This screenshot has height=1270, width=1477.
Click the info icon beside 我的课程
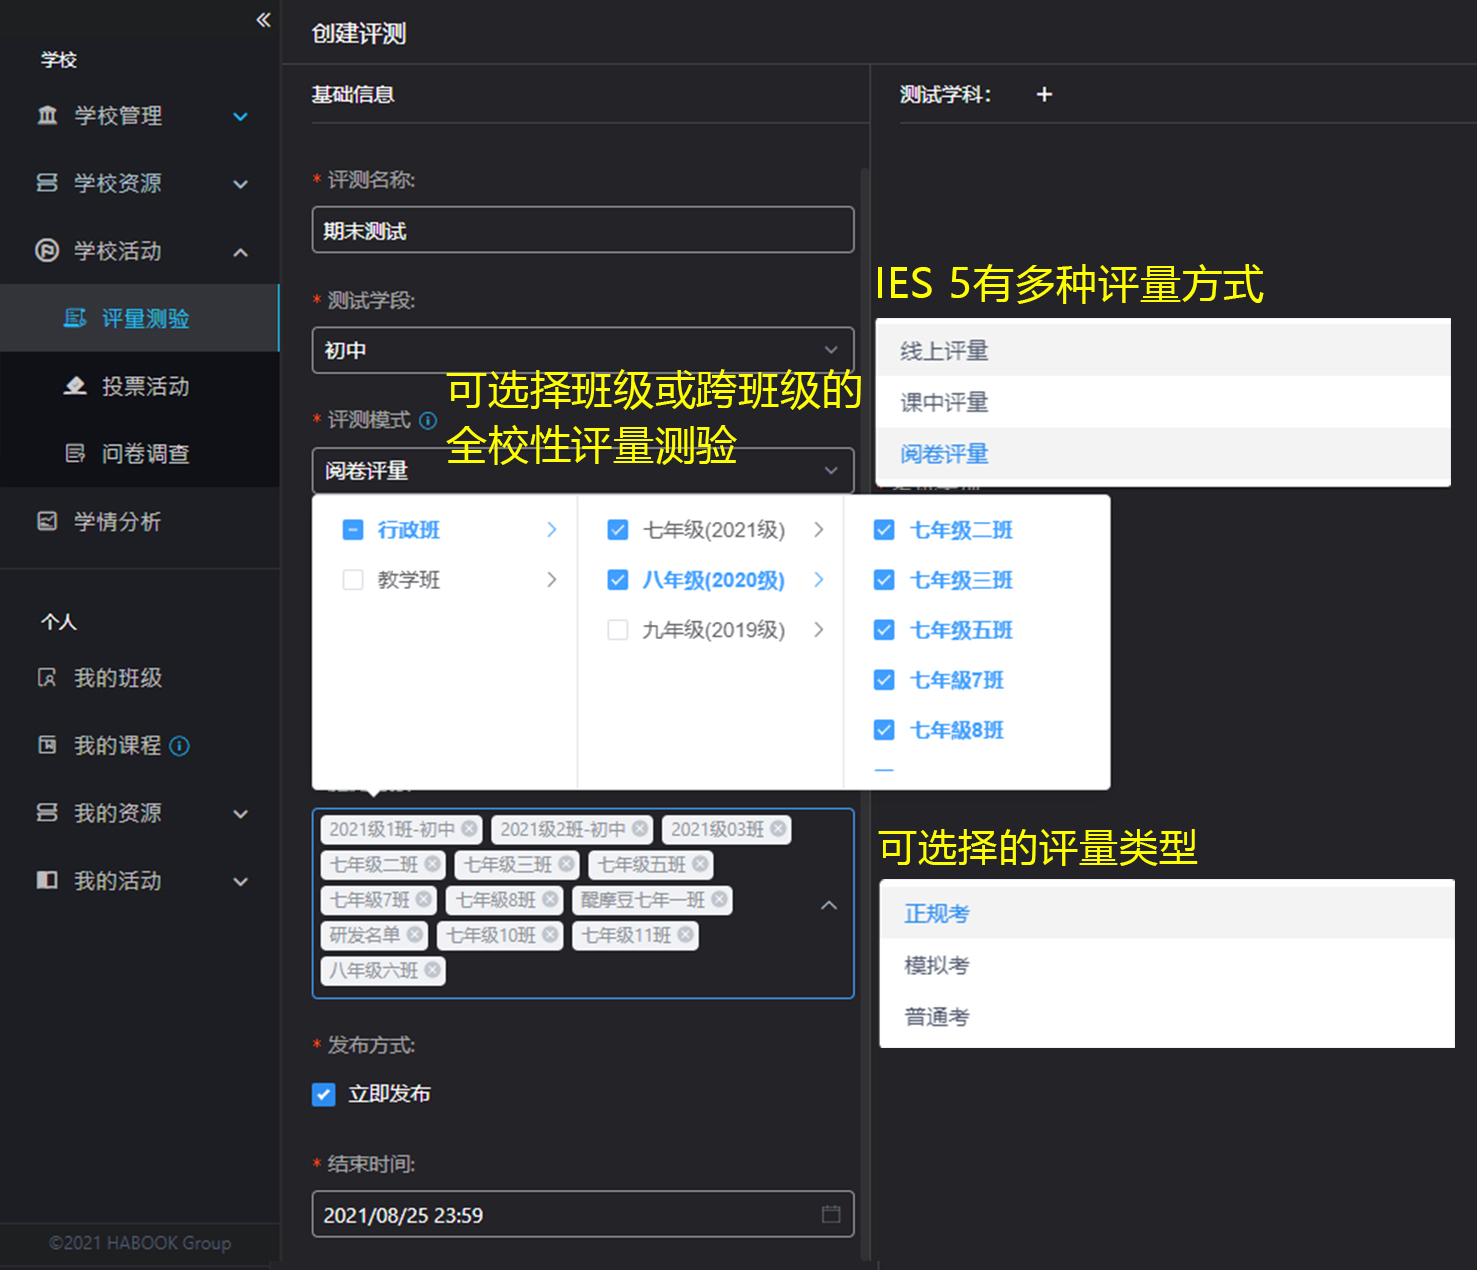tap(180, 746)
